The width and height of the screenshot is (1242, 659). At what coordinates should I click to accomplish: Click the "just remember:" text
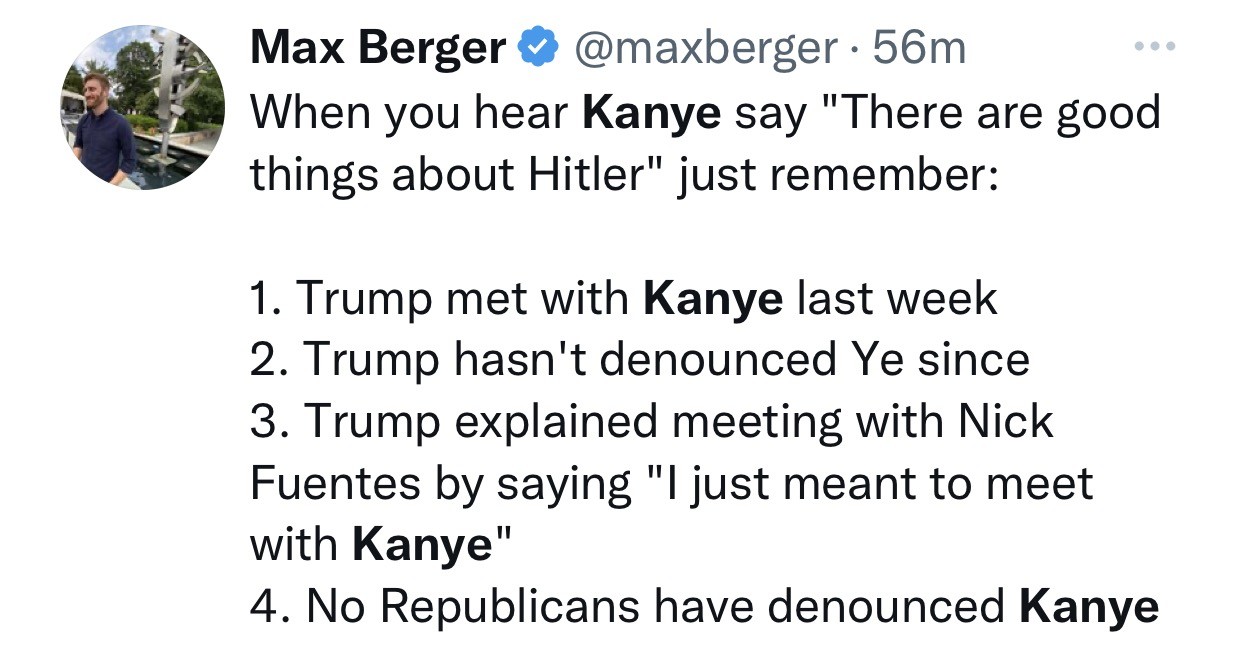coord(836,175)
